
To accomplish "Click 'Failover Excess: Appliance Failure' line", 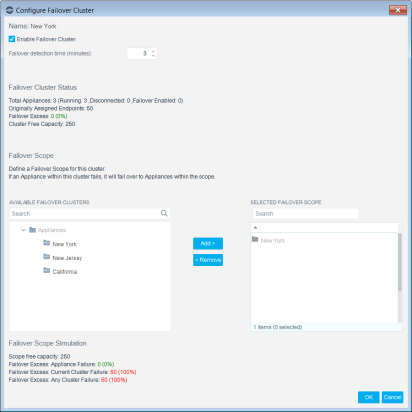I will tap(61, 364).
